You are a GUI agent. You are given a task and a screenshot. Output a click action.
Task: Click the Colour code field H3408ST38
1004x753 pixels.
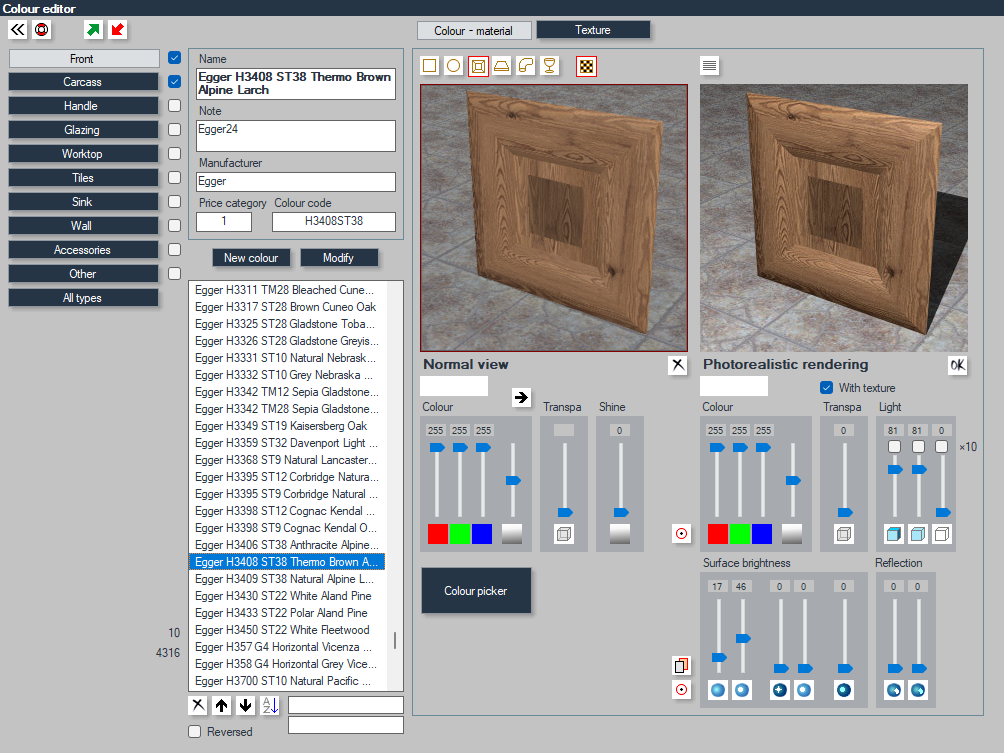(x=334, y=222)
